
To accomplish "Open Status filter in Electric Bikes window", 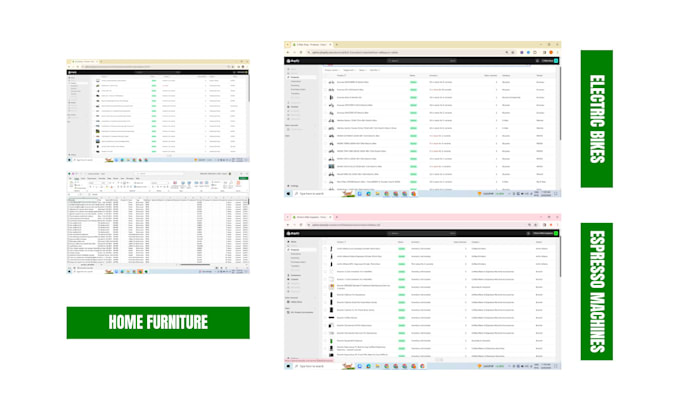I will (x=363, y=70).
